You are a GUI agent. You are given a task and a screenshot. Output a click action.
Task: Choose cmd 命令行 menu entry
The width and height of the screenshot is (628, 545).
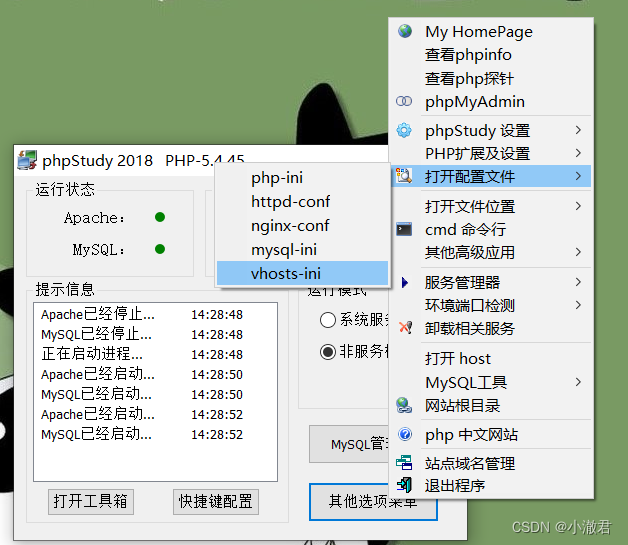[x=491, y=229]
